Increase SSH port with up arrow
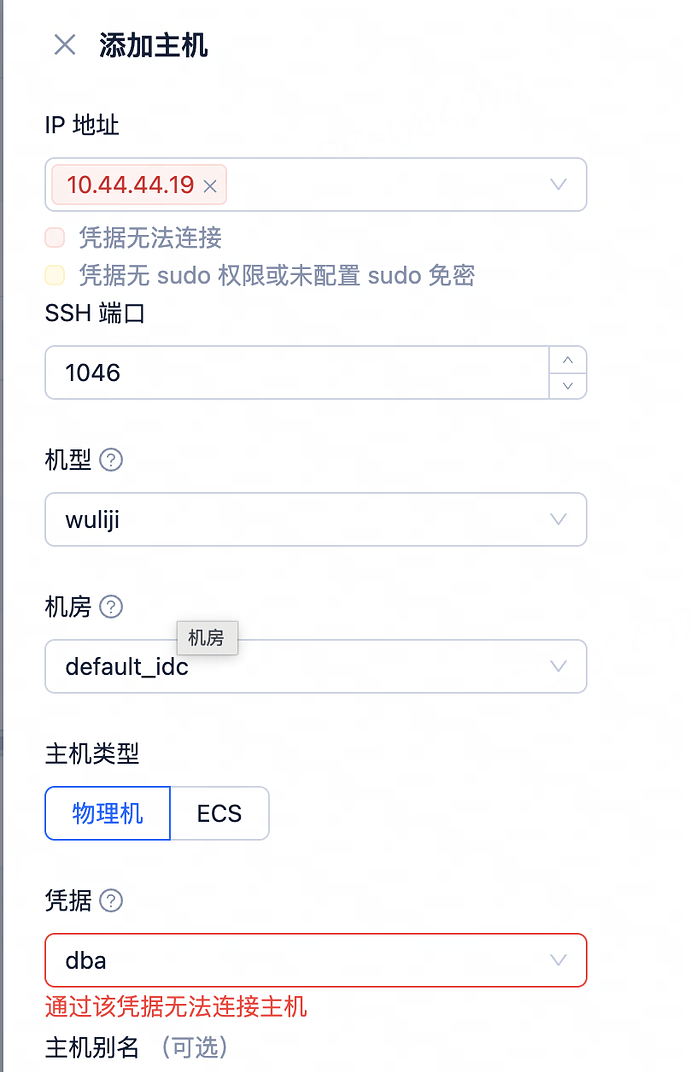690x1072 pixels. click(568, 360)
